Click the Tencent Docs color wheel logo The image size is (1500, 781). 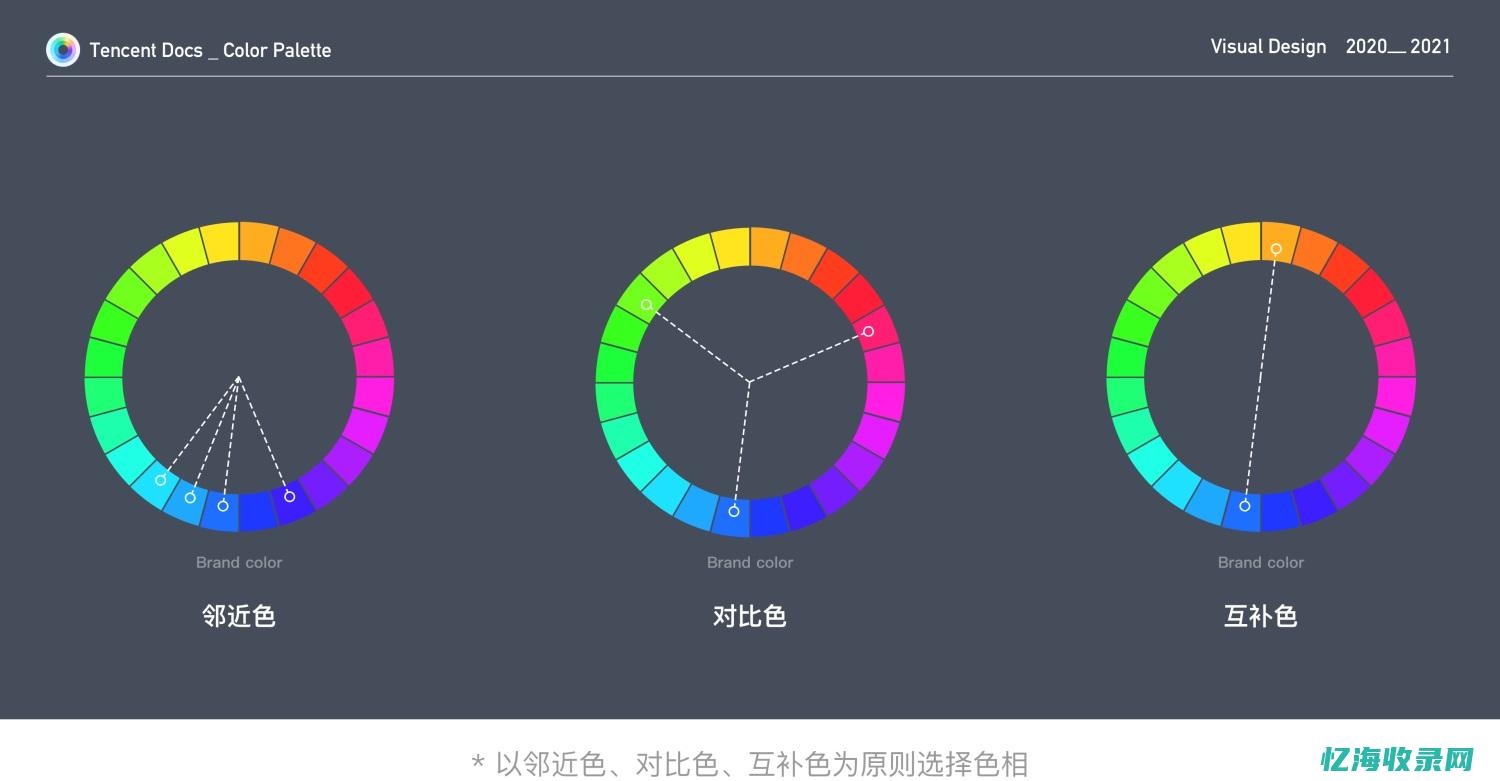63,50
